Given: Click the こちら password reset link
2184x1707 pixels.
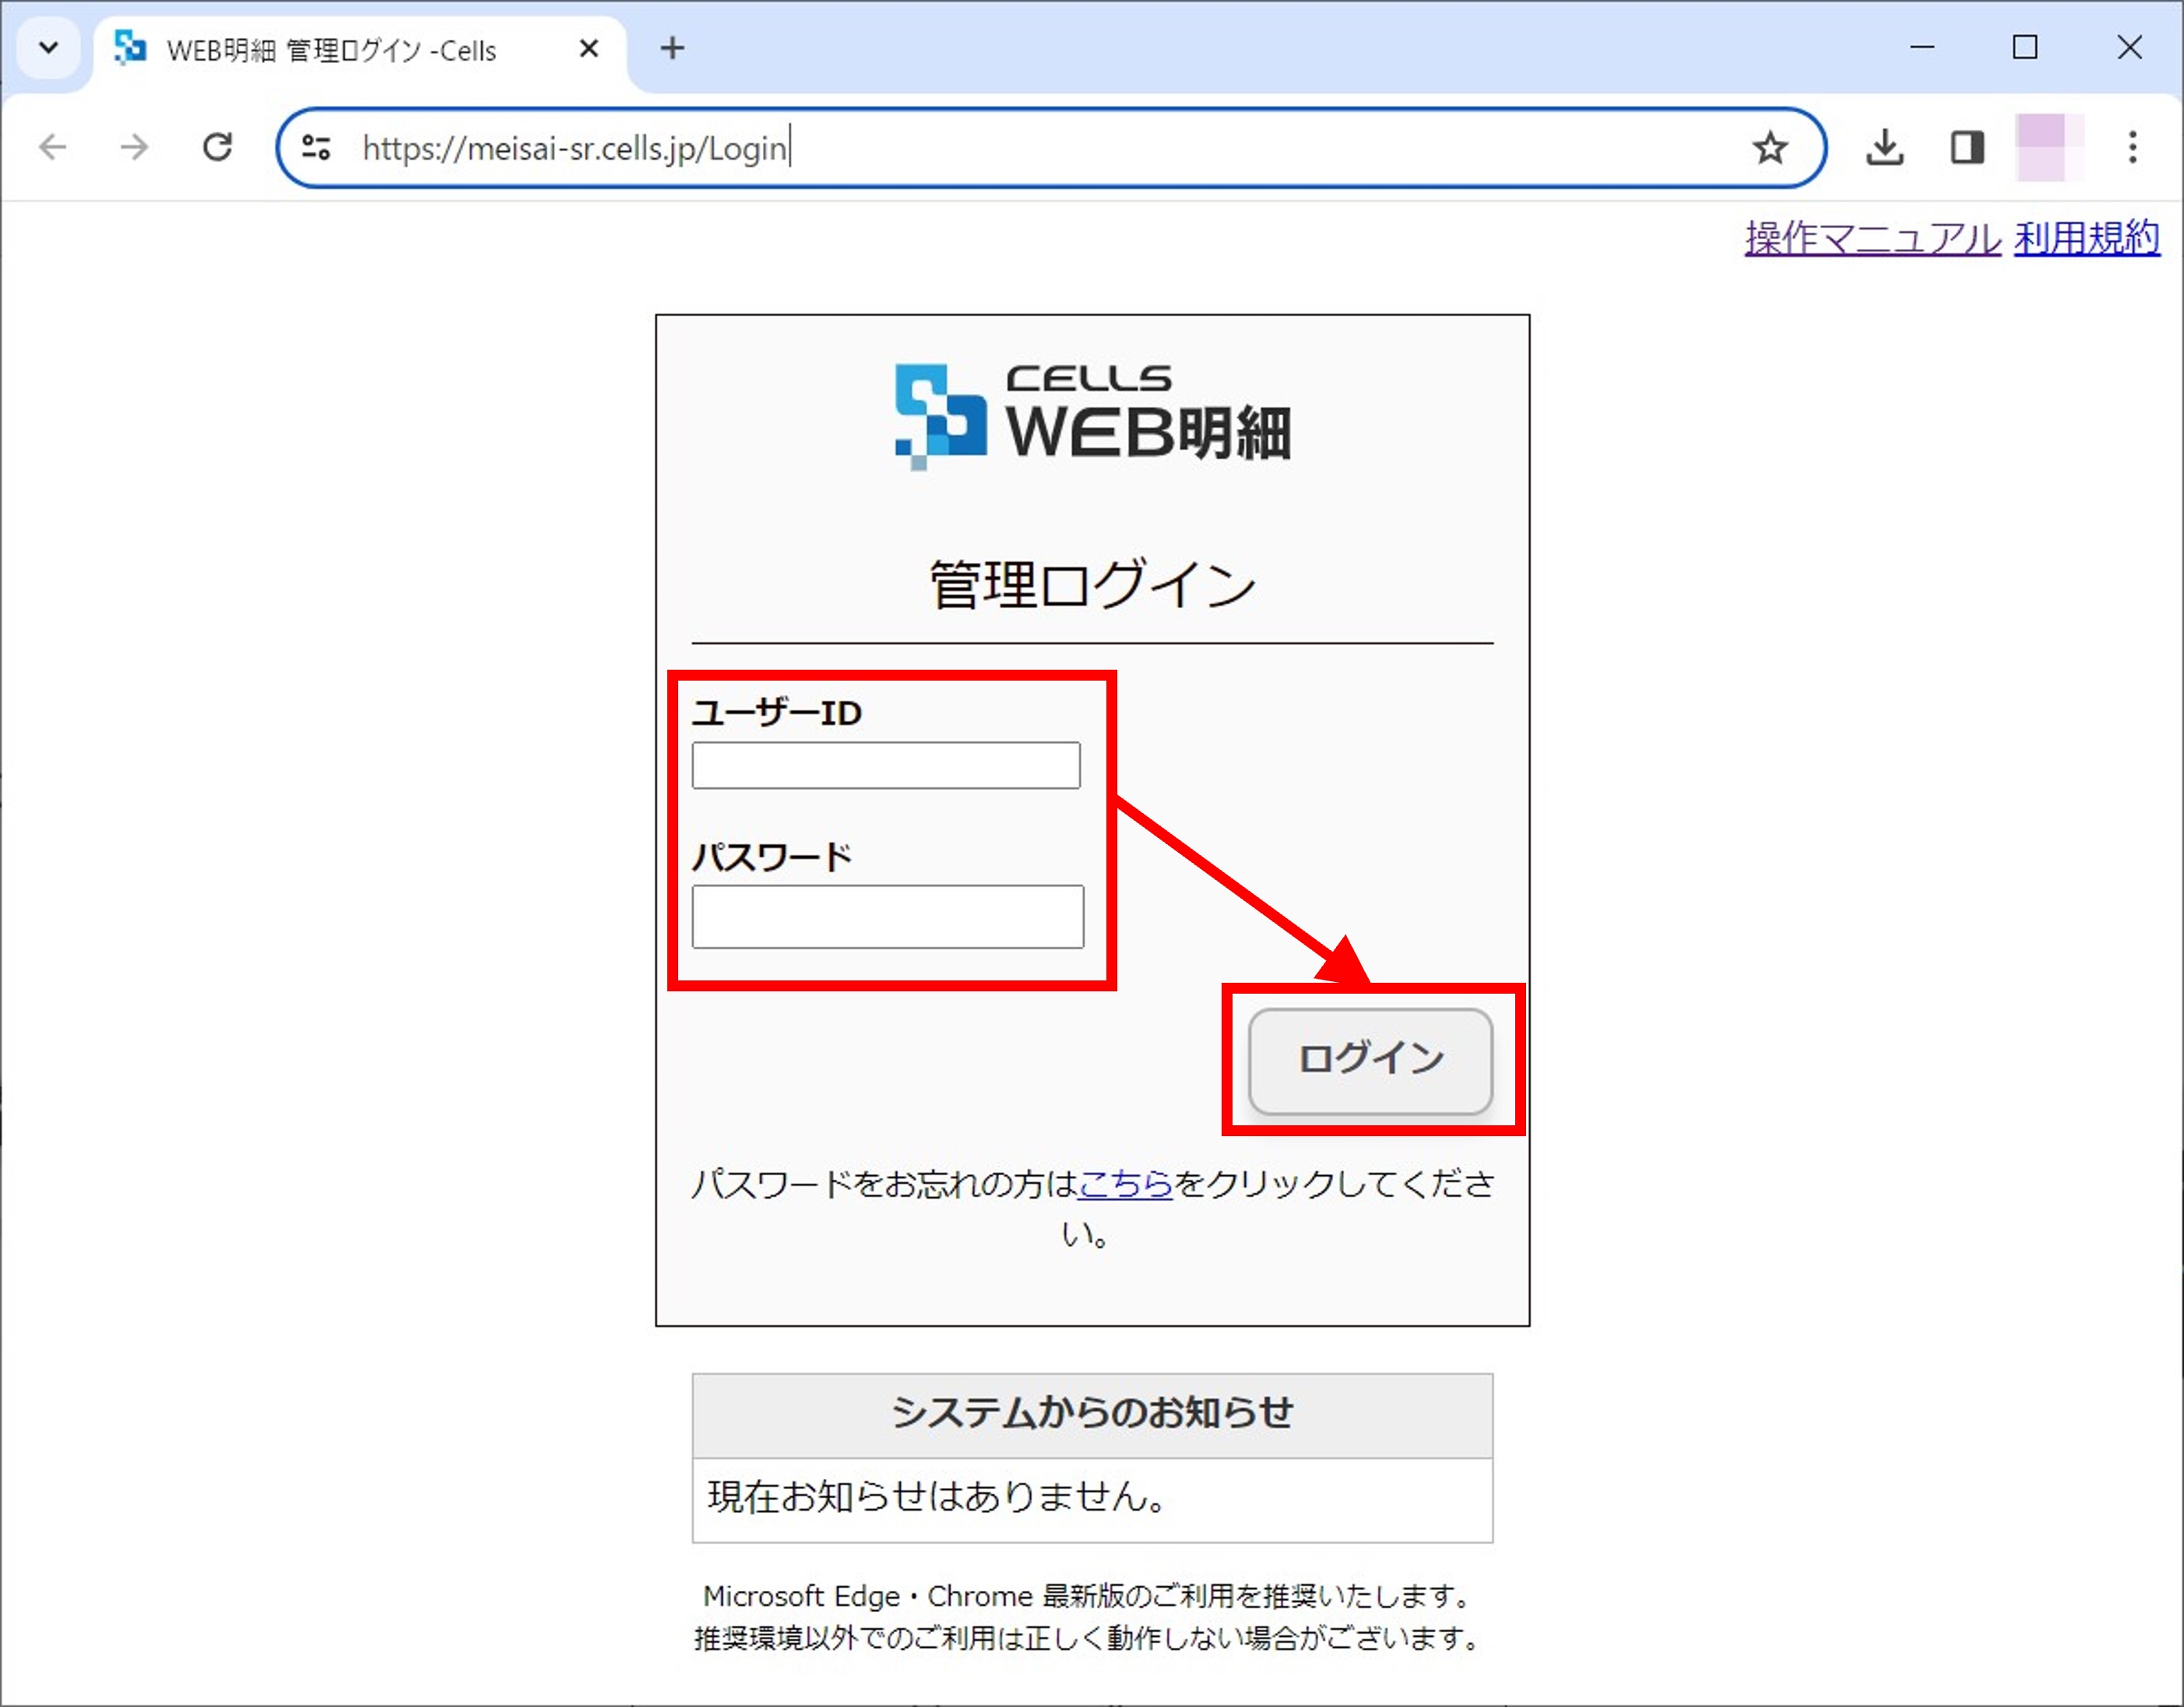Looking at the screenshot, I should (1126, 1184).
